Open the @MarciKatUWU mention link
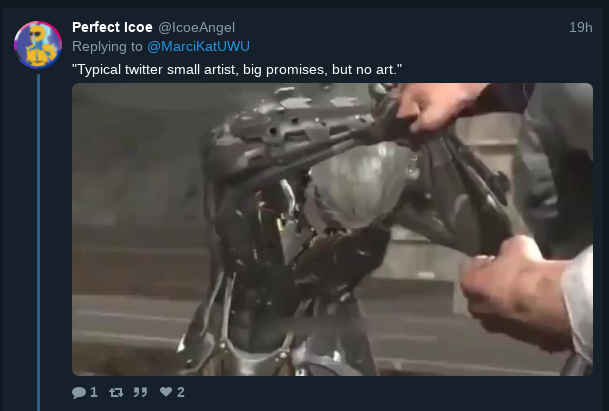 click(198, 47)
